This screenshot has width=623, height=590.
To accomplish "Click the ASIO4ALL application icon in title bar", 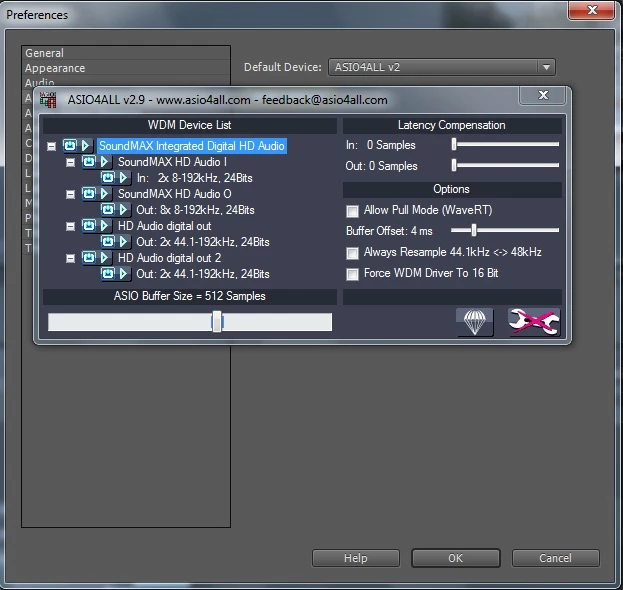I will point(48,100).
